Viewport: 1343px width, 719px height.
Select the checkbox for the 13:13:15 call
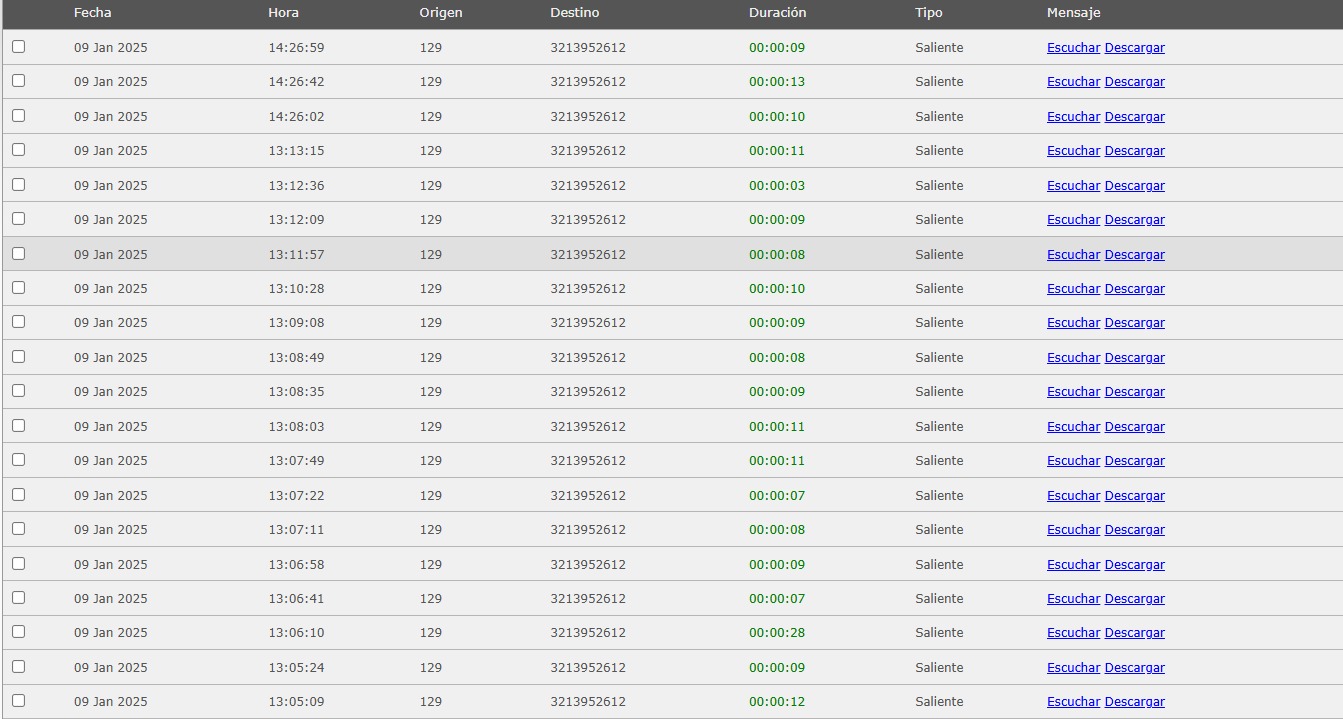coord(18,150)
